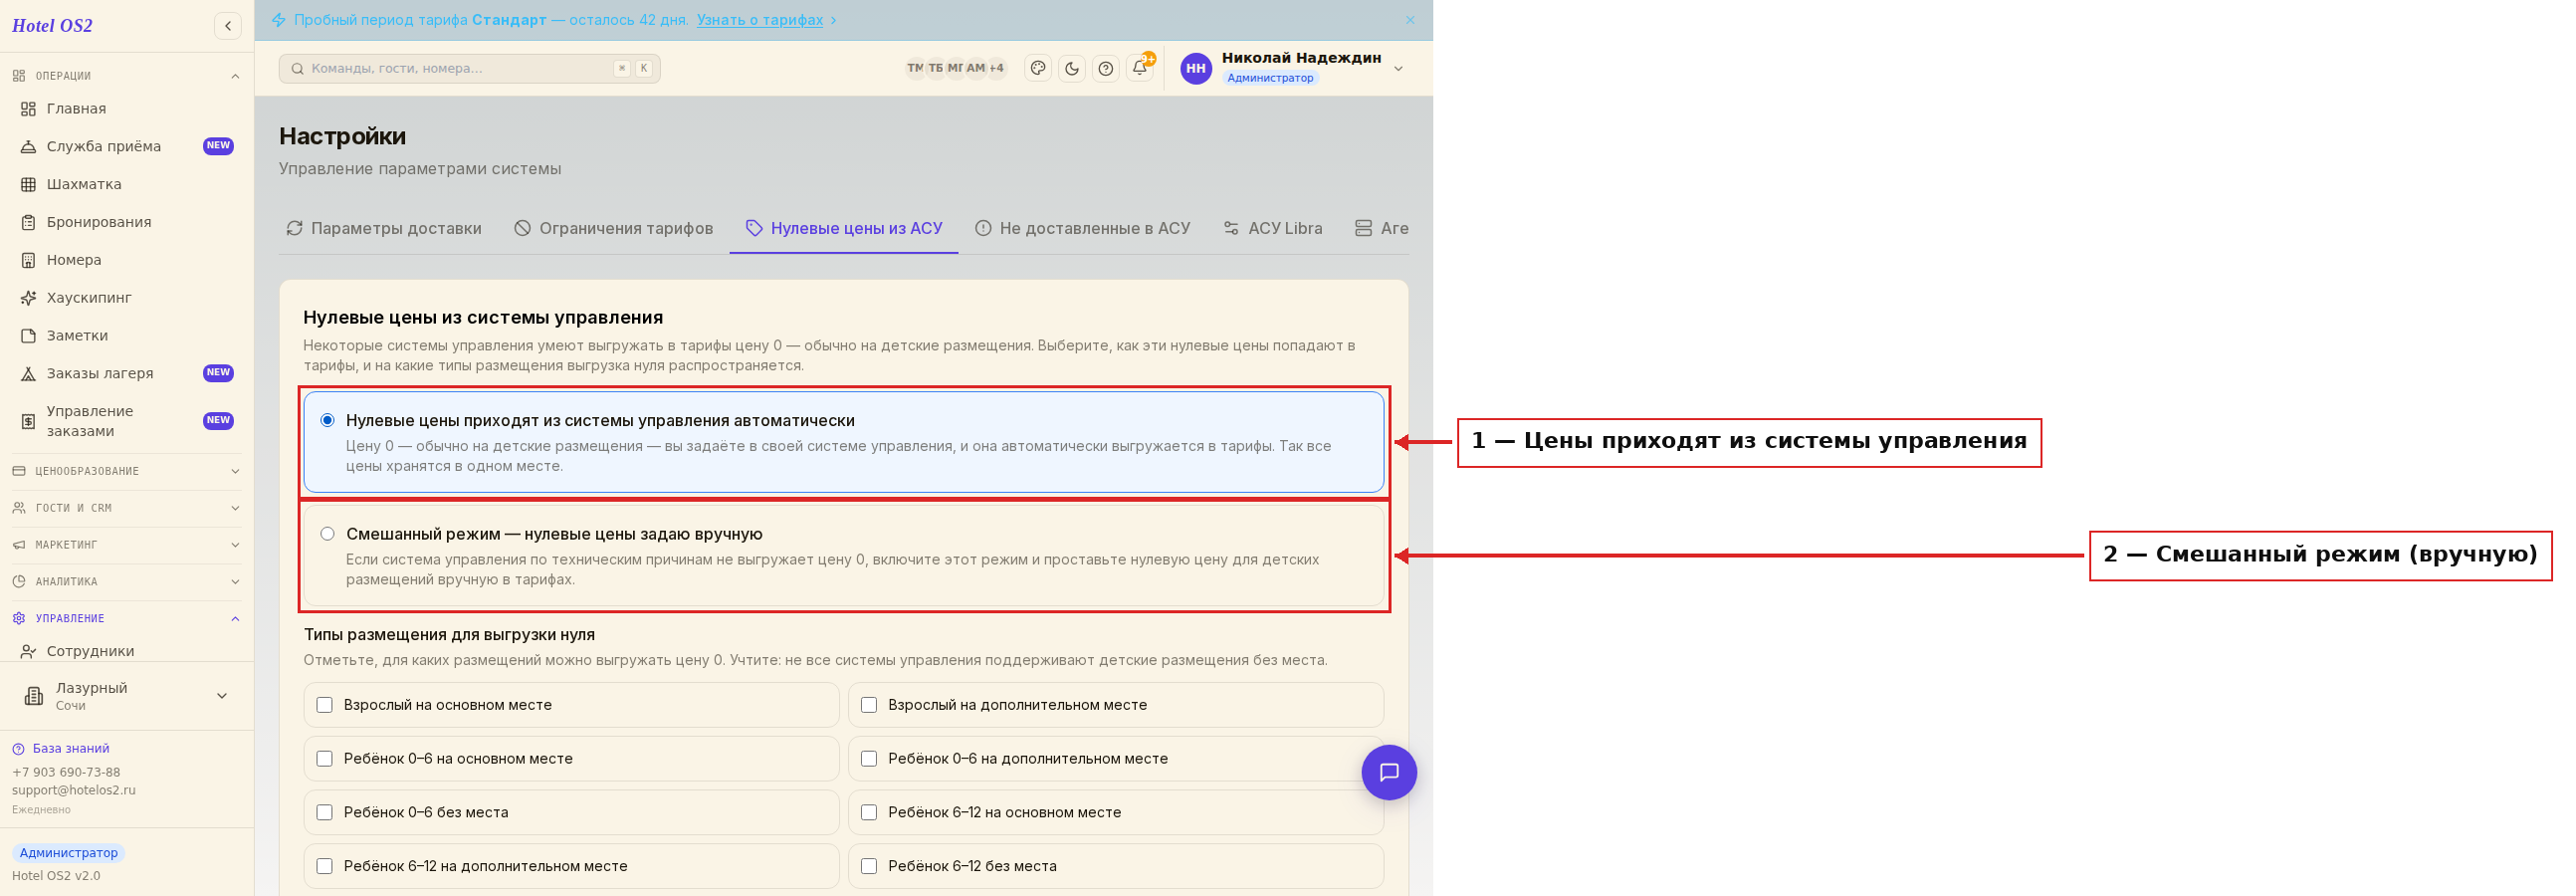Click the Заметки note icon
Viewport: 2576px width, 896px height.
coord(29,336)
